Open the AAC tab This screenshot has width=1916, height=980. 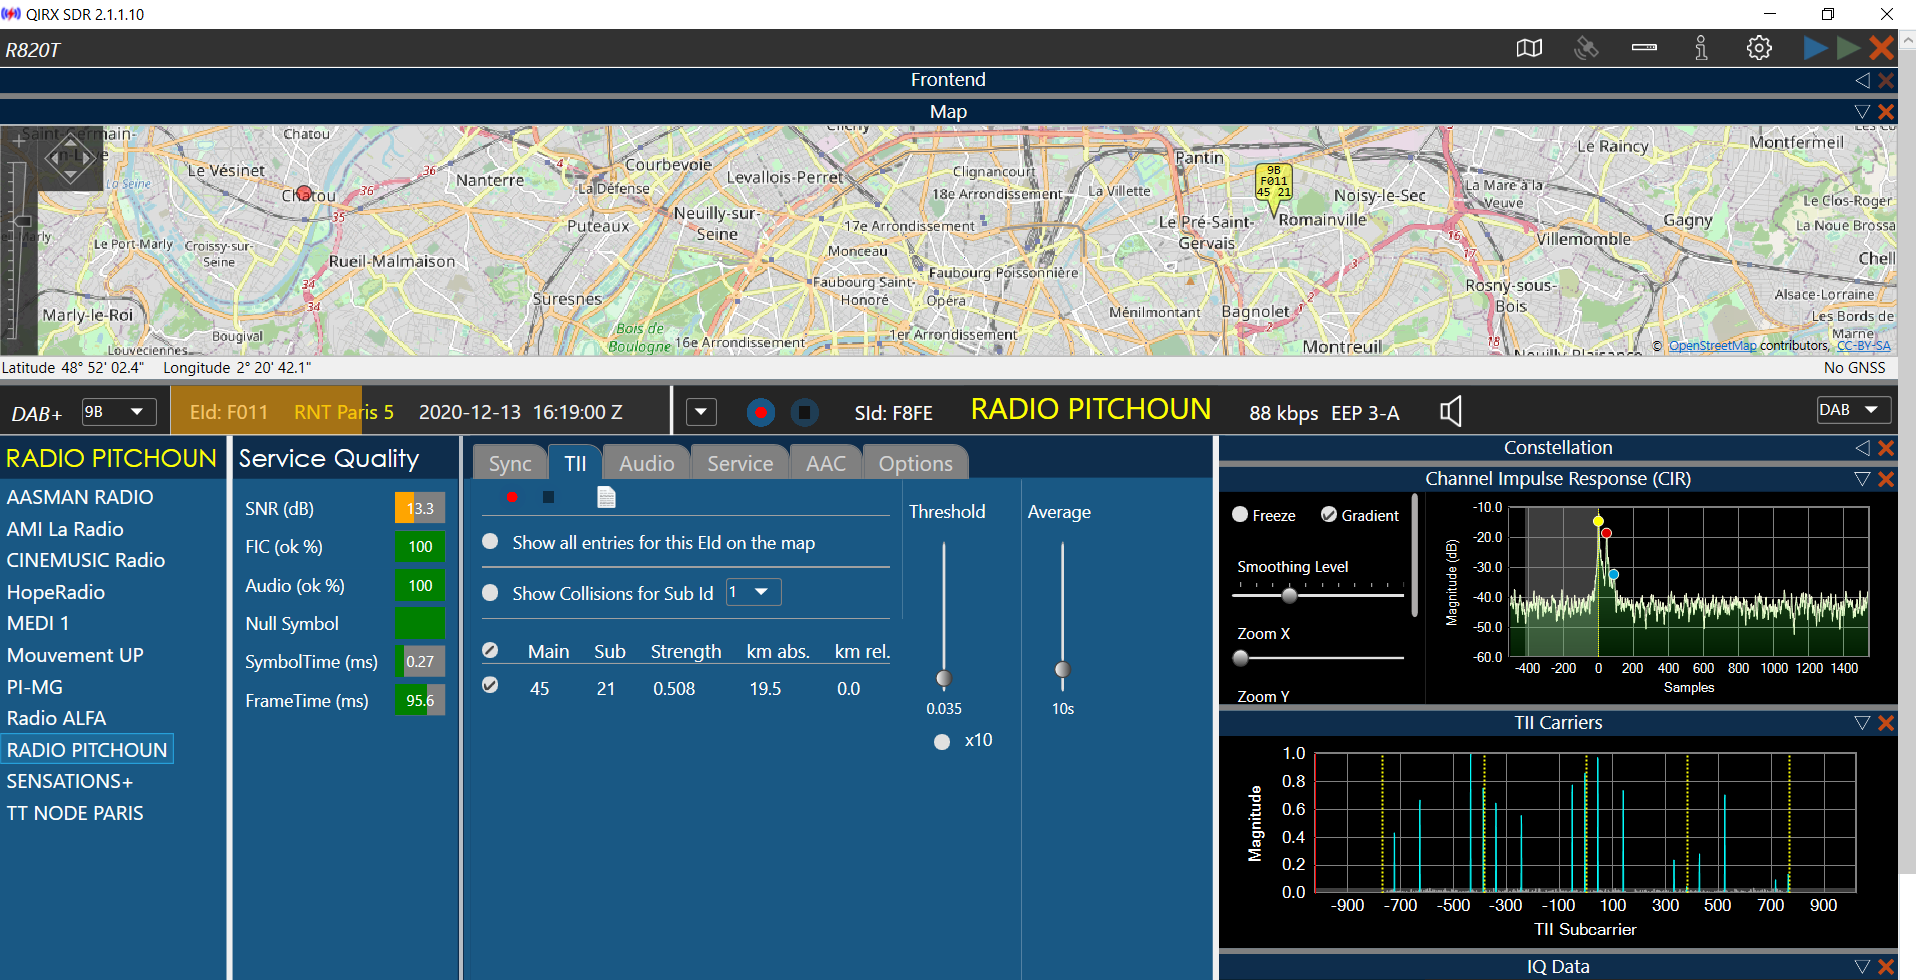pyautogui.click(x=826, y=463)
